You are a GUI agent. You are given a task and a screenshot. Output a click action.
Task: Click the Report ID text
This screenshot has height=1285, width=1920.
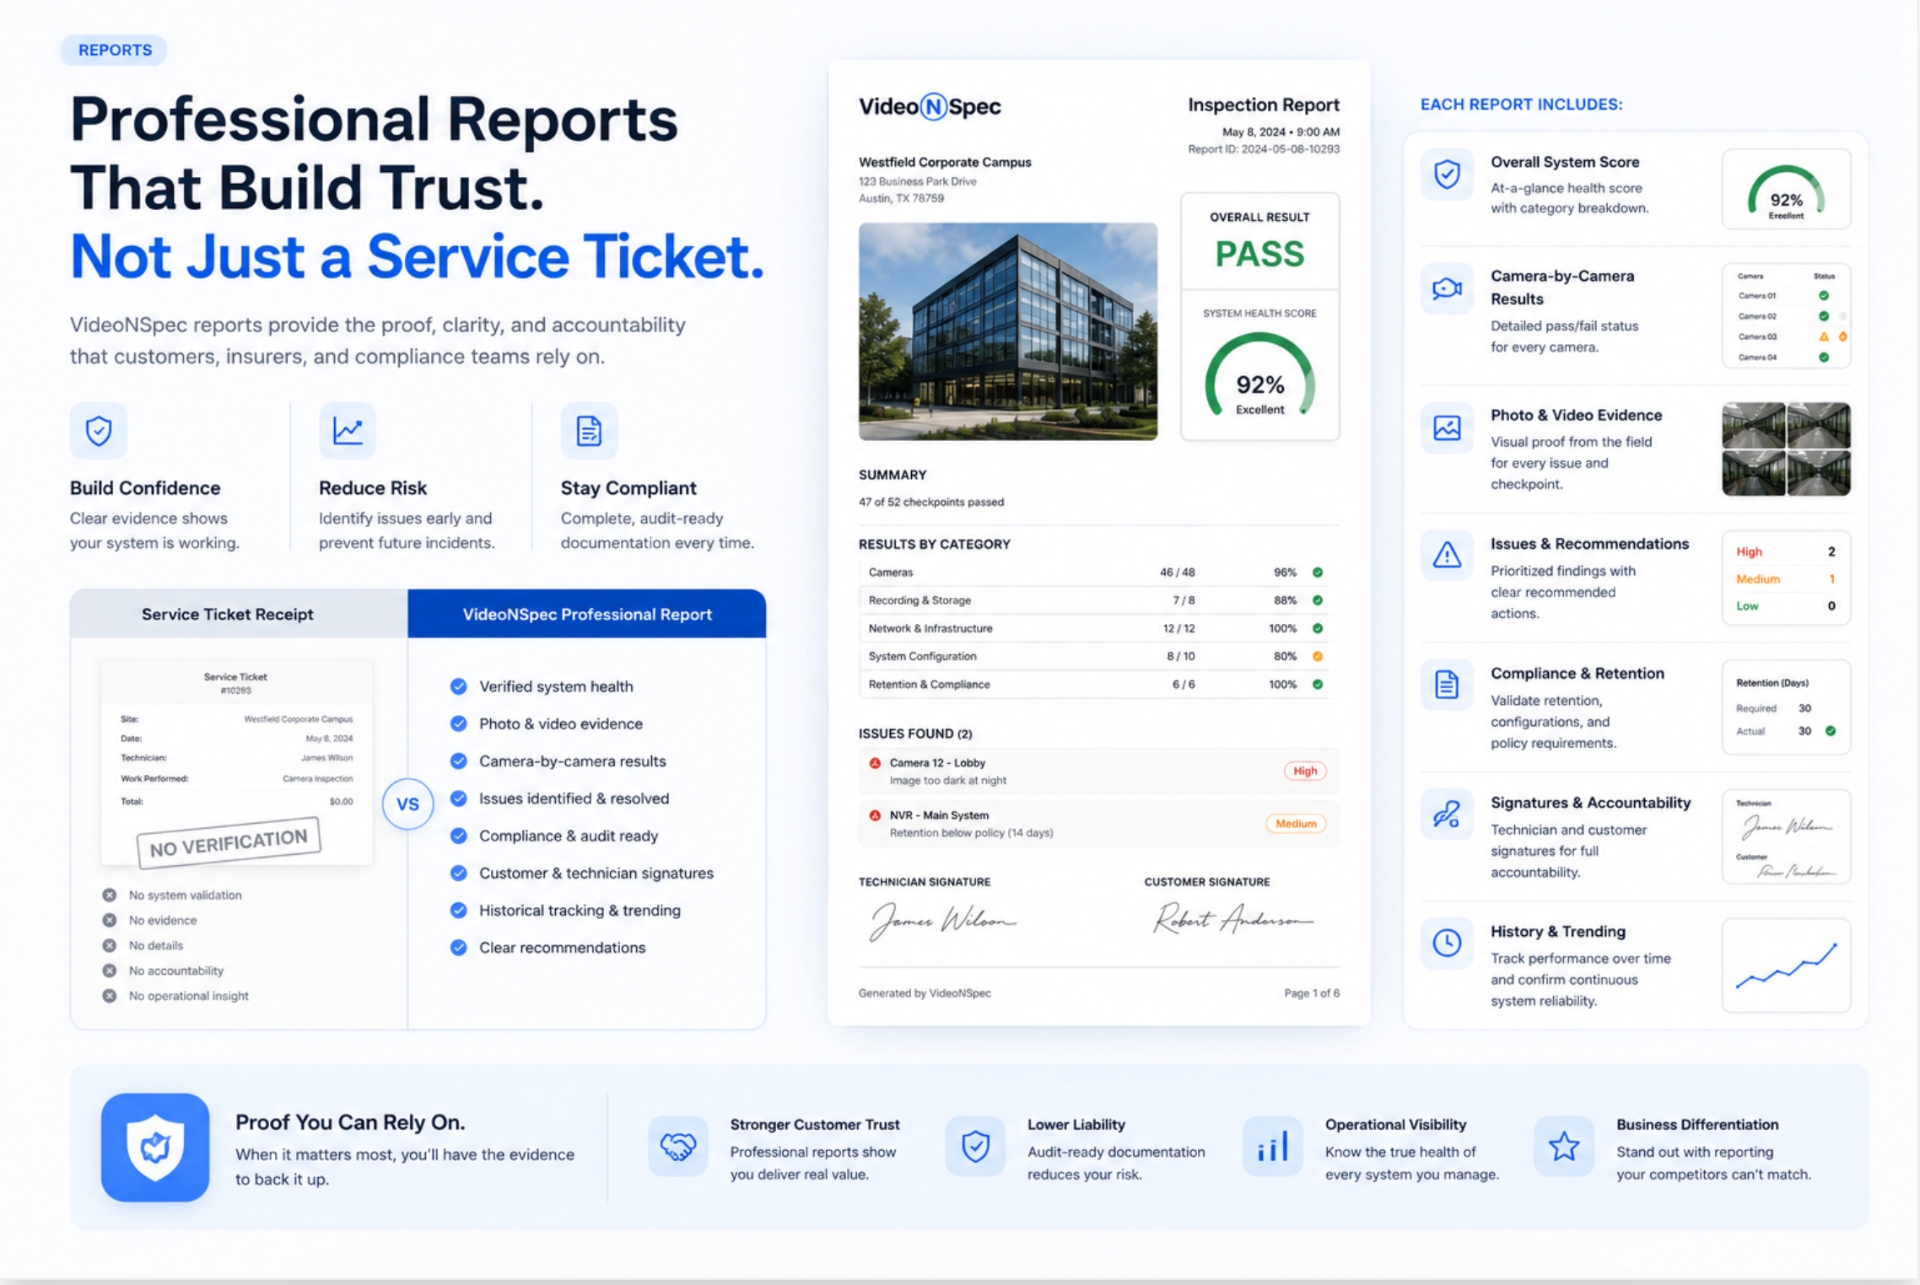[x=1264, y=150]
